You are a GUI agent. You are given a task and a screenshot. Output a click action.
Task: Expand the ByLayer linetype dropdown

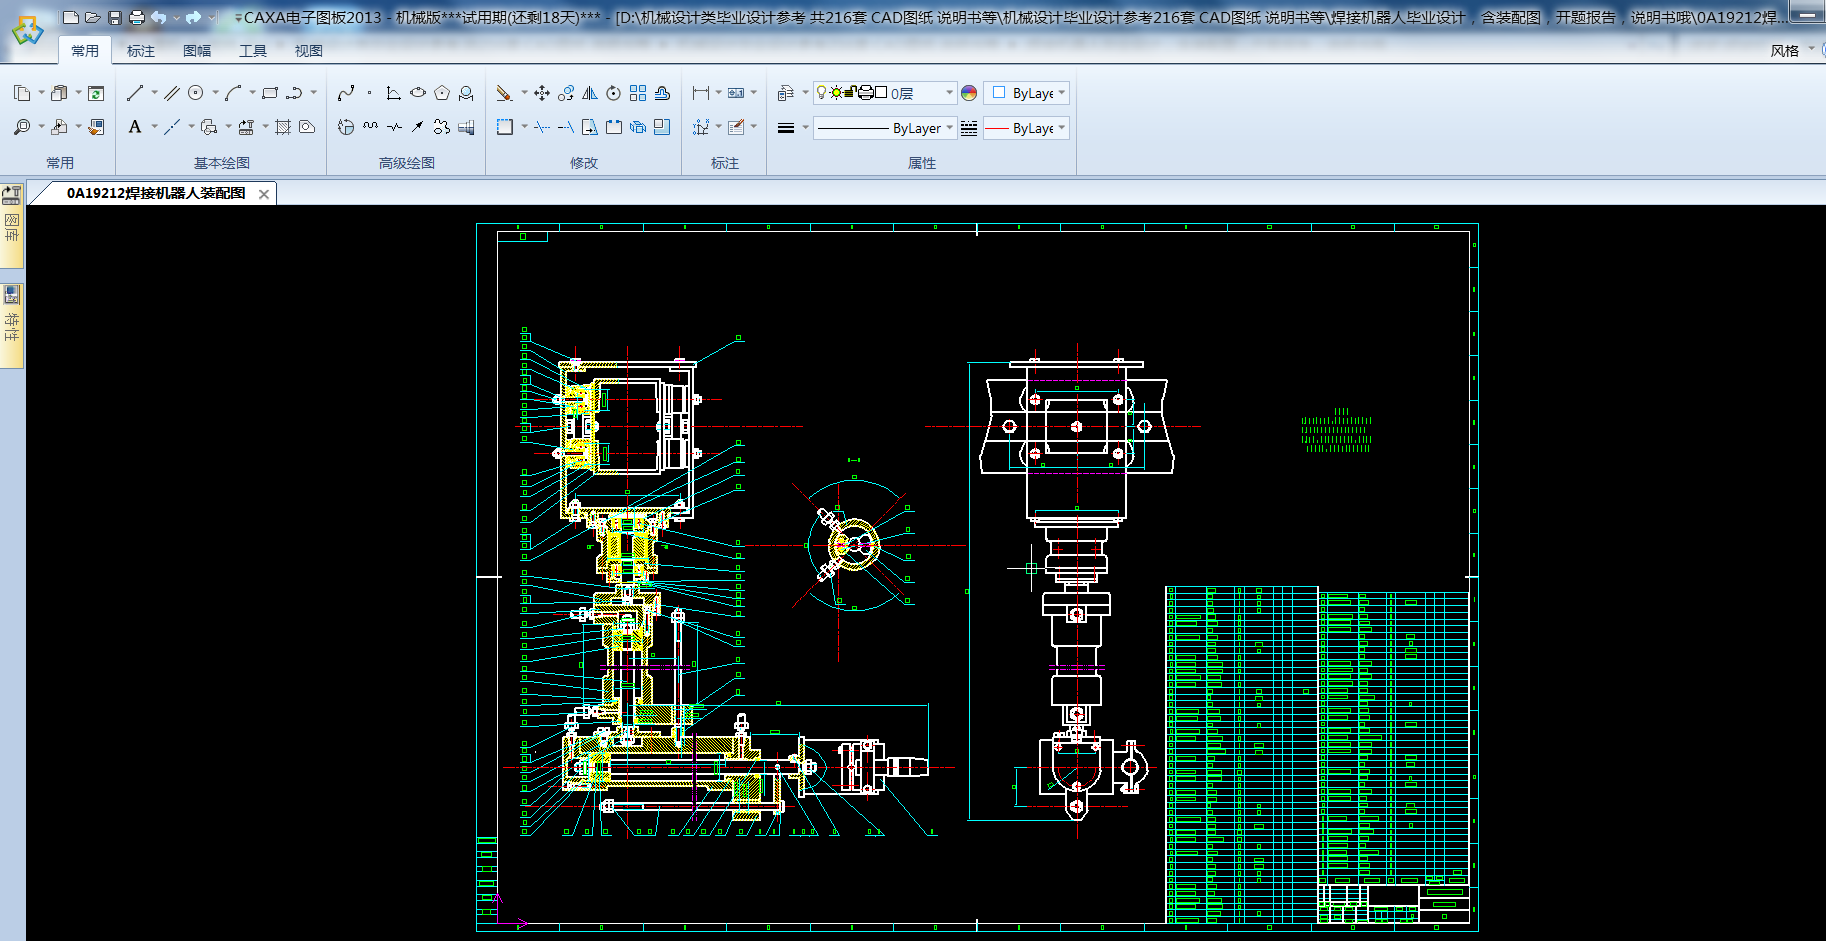(948, 128)
